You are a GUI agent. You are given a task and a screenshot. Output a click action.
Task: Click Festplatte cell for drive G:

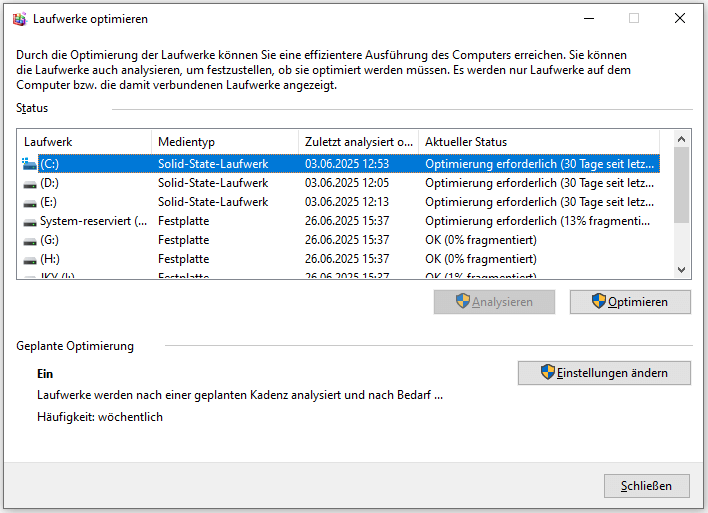coord(183,240)
